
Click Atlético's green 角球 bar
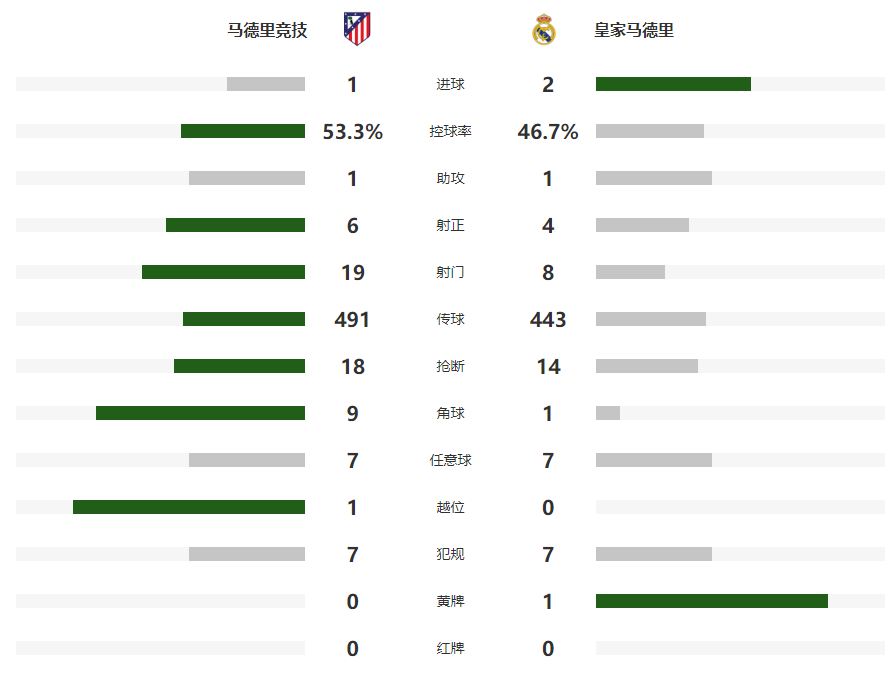pos(200,413)
